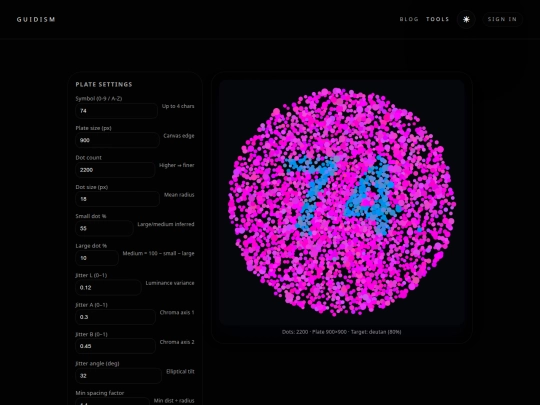This screenshot has height=405, width=540.
Task: Select the Dot size field showing 18
Action: 117,199
